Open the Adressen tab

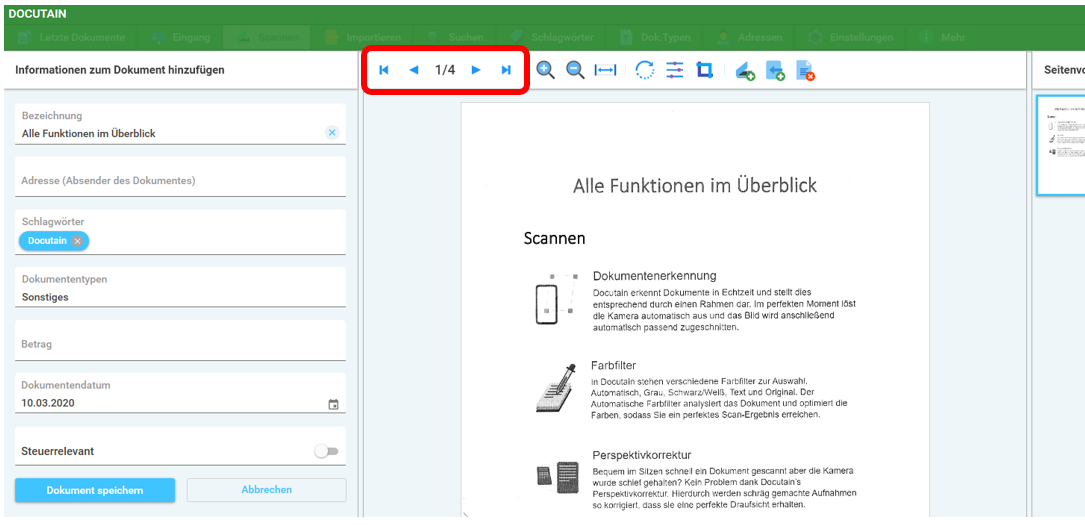[x=749, y=37]
